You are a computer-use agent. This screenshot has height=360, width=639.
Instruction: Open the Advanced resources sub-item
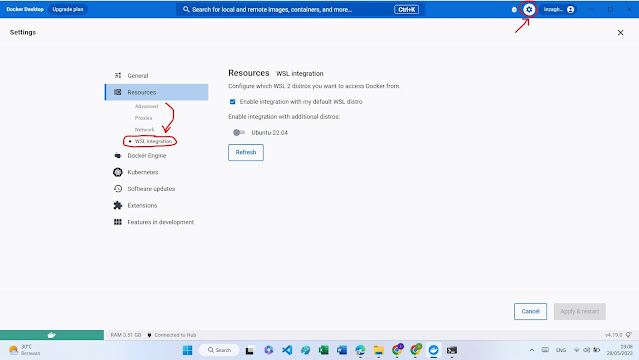click(x=146, y=106)
